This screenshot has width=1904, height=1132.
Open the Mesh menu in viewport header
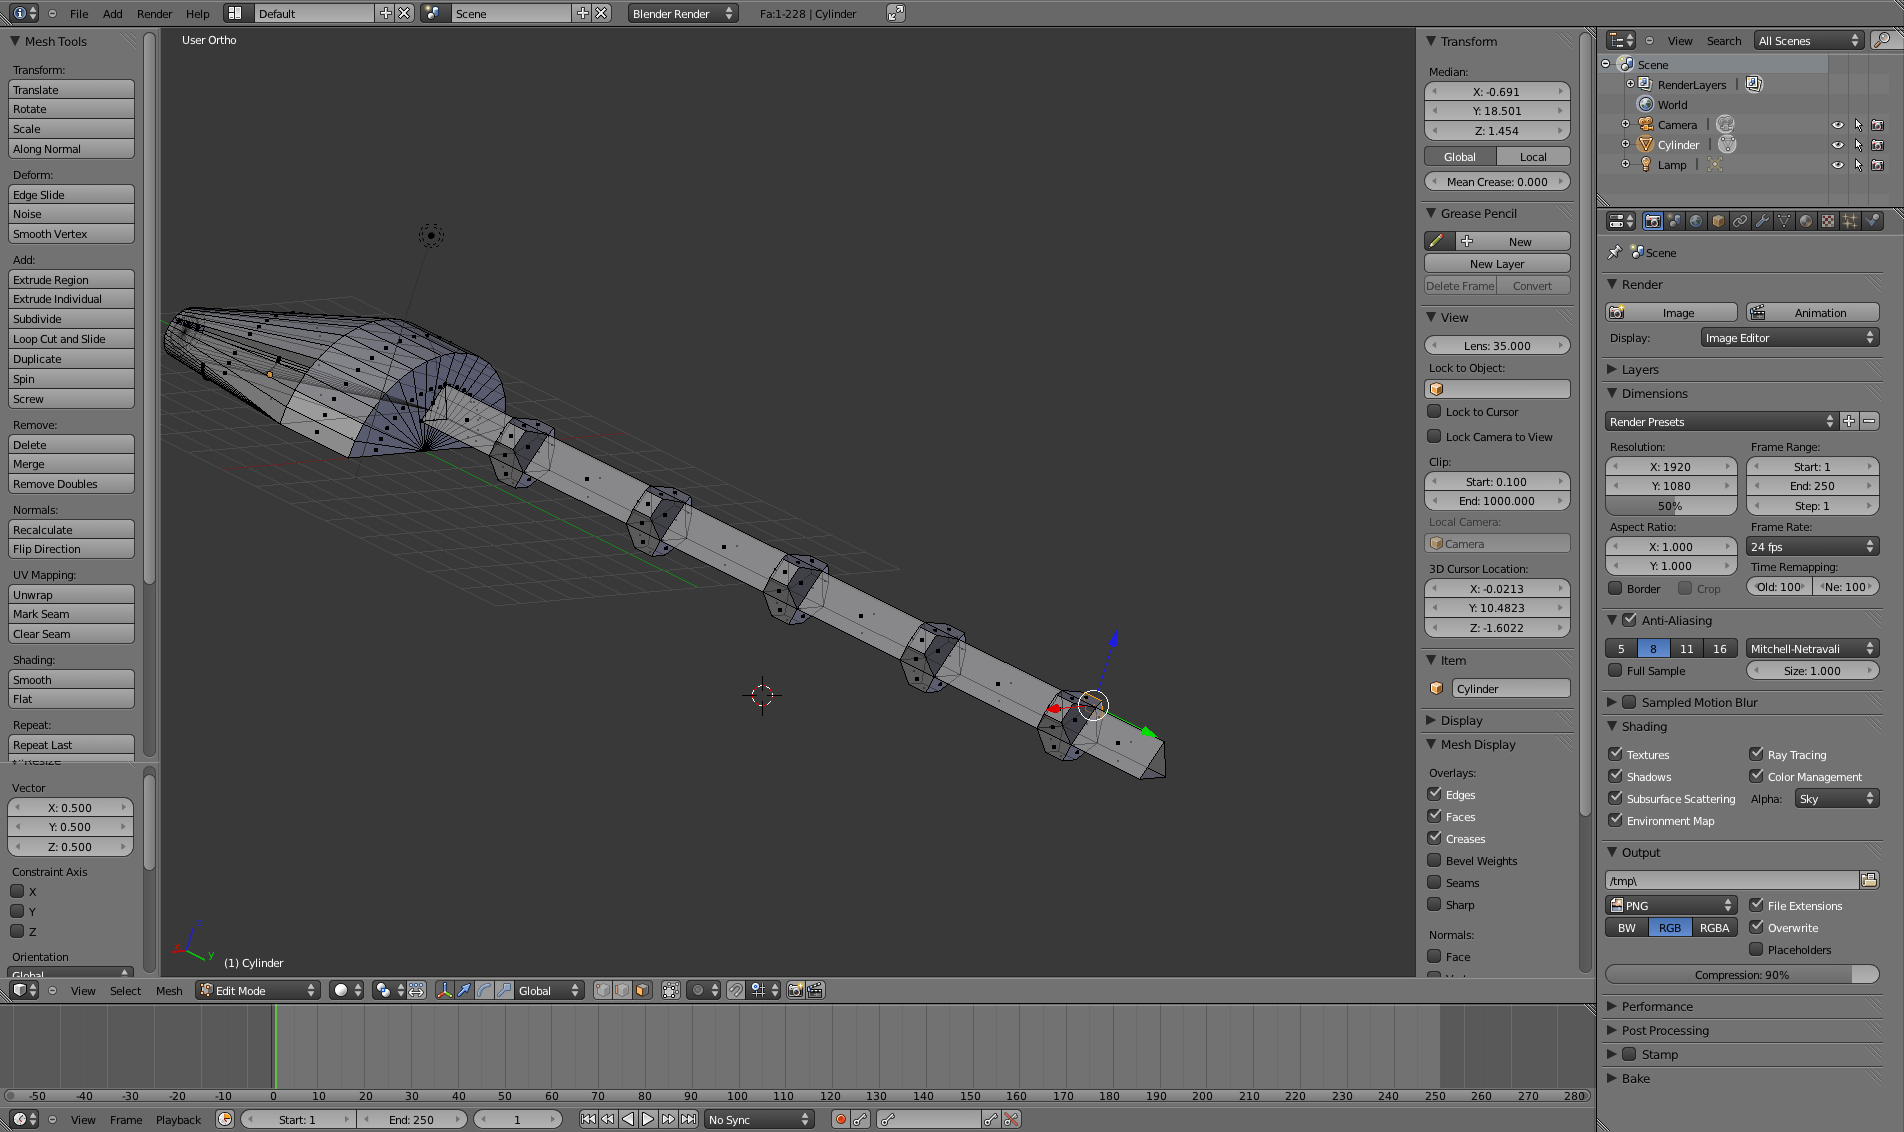click(x=169, y=991)
